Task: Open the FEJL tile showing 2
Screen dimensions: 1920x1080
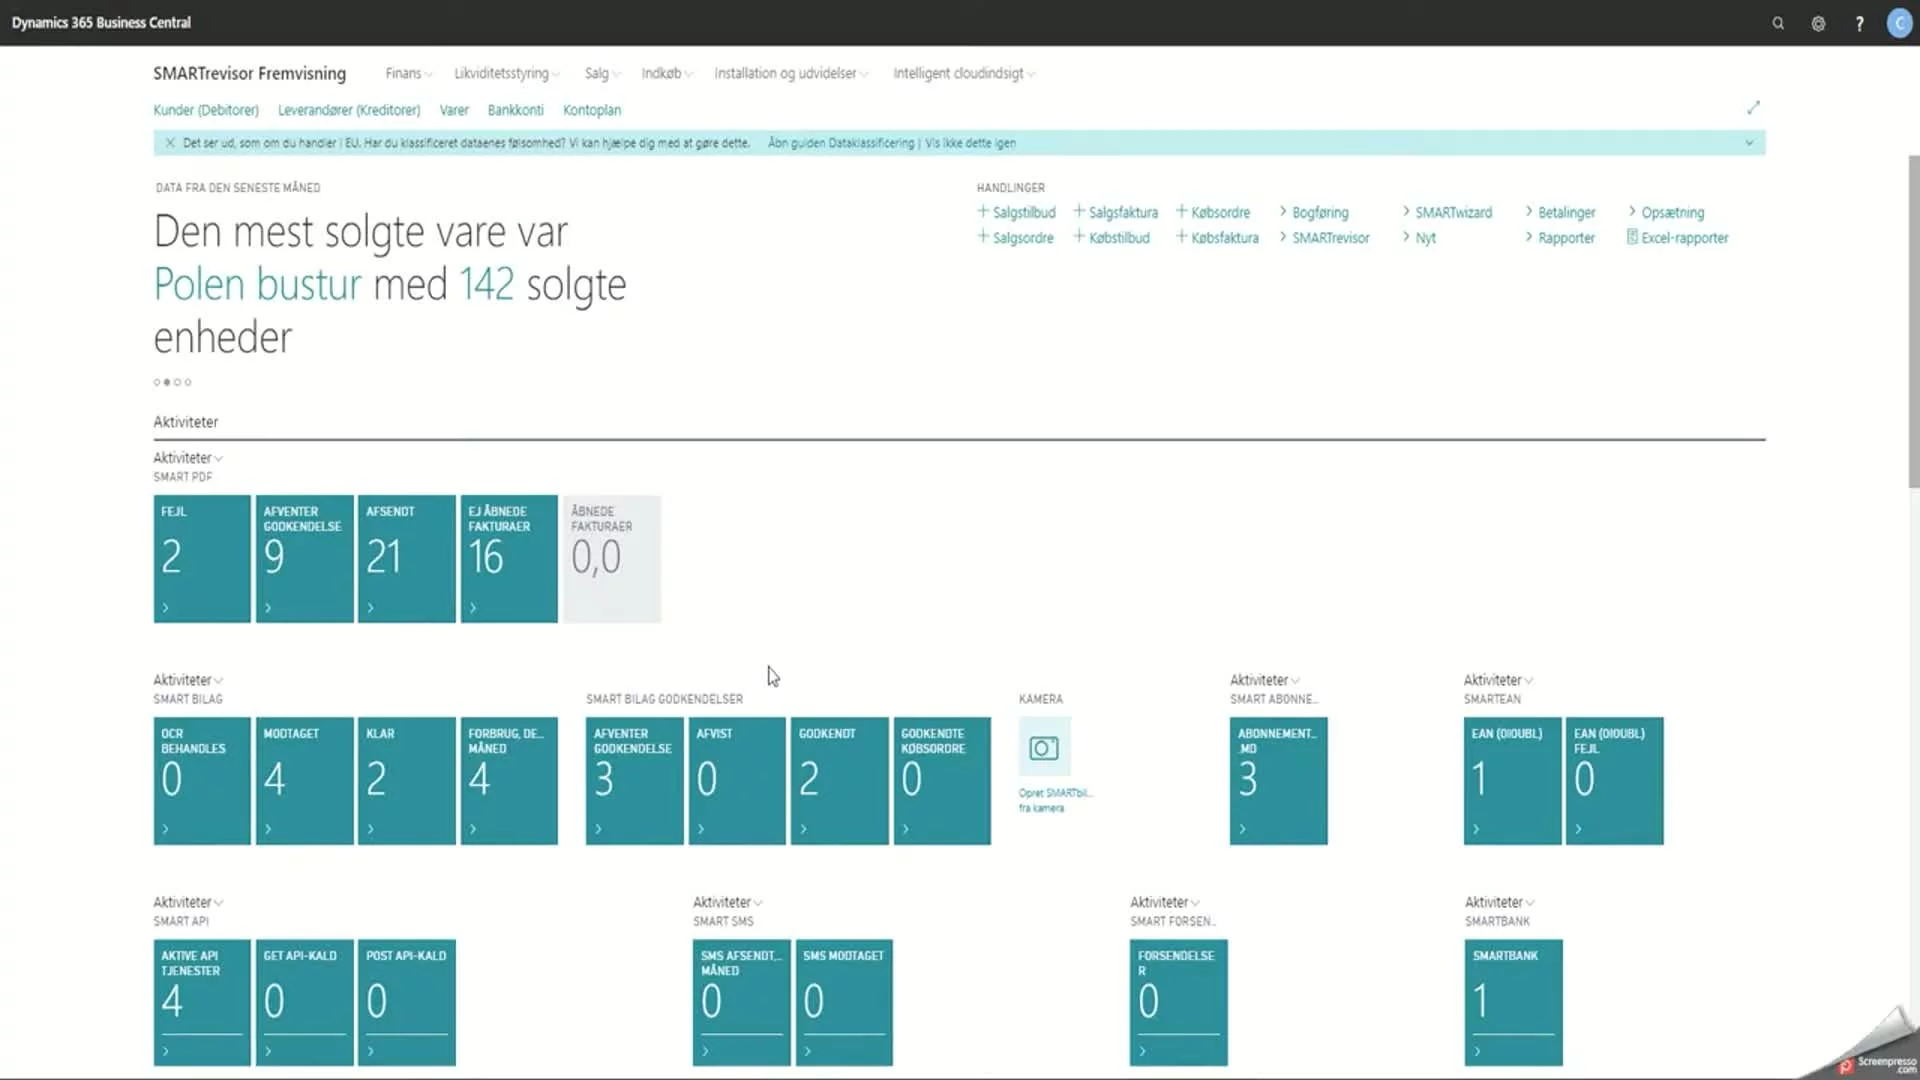Action: [202, 559]
